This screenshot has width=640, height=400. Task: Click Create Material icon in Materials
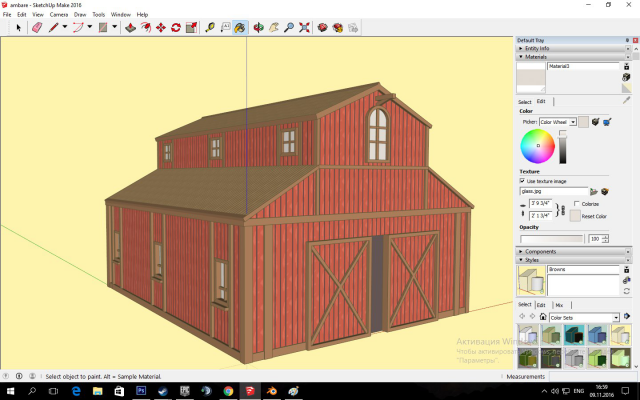(627, 77)
